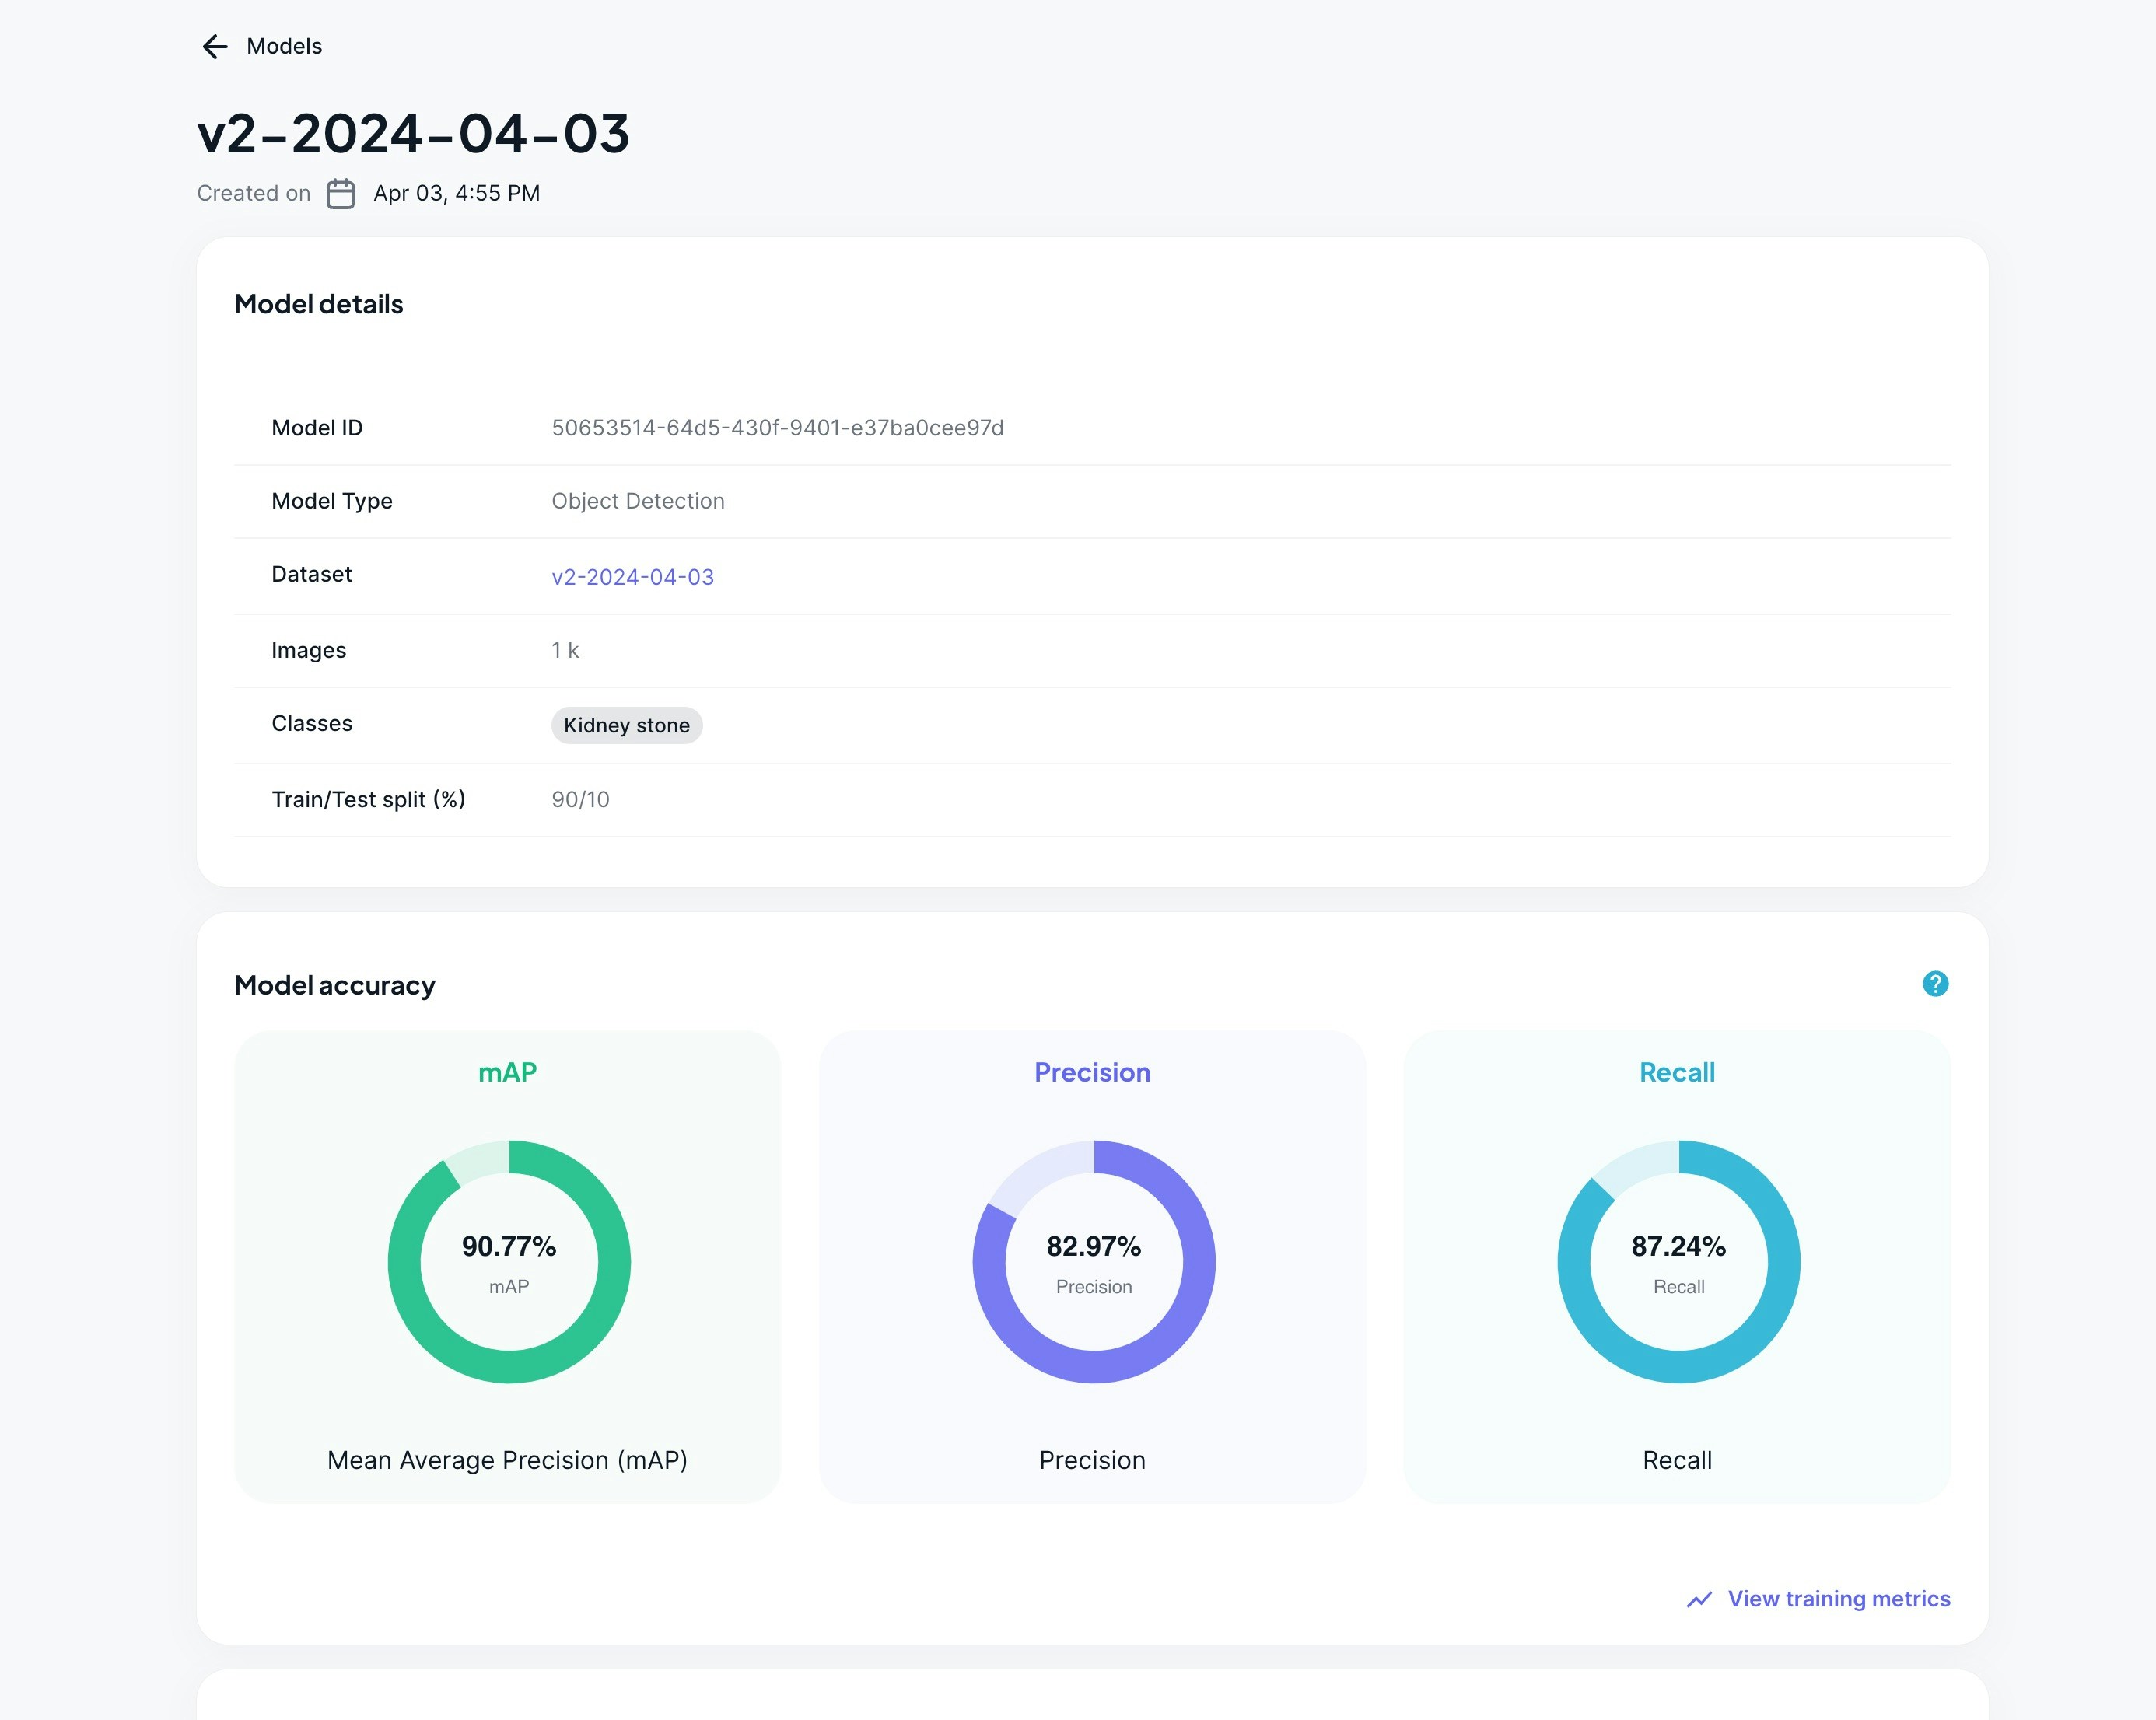
Task: Click the 90.77% mAP value
Action: (508, 1246)
